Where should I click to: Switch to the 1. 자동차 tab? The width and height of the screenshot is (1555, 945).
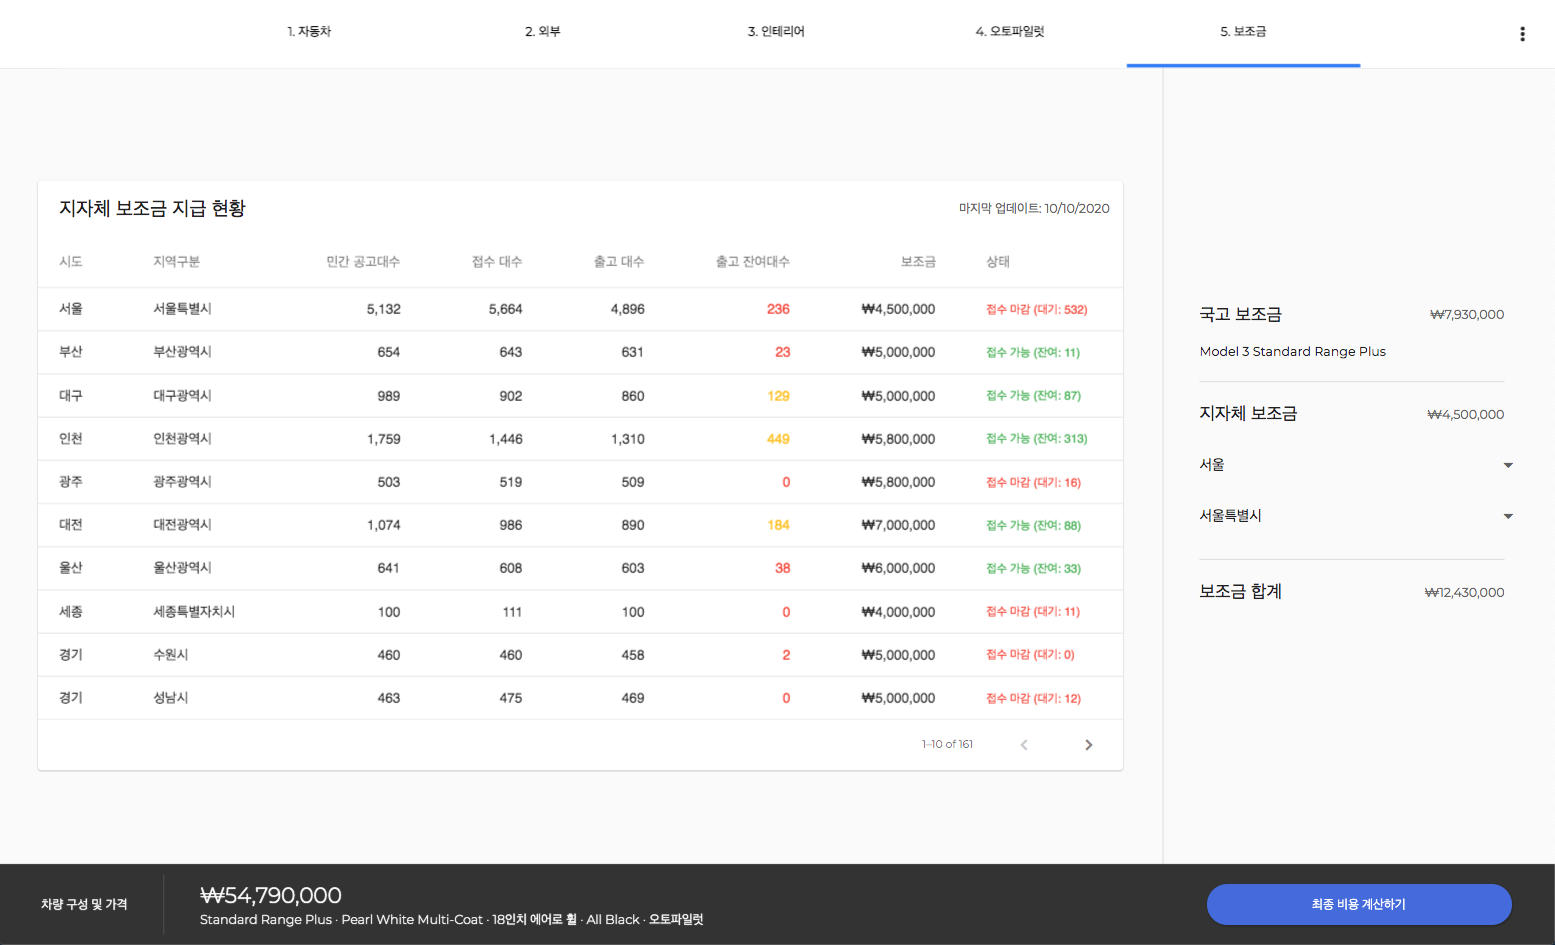pos(309,32)
